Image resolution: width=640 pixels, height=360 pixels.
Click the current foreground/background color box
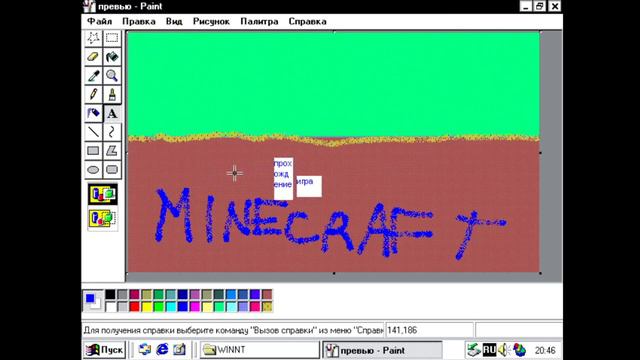pyautogui.click(x=93, y=300)
